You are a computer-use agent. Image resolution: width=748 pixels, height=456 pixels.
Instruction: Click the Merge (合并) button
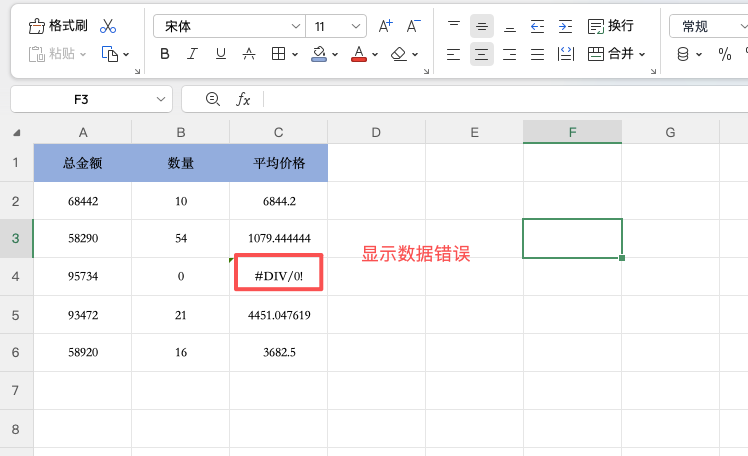(611, 54)
